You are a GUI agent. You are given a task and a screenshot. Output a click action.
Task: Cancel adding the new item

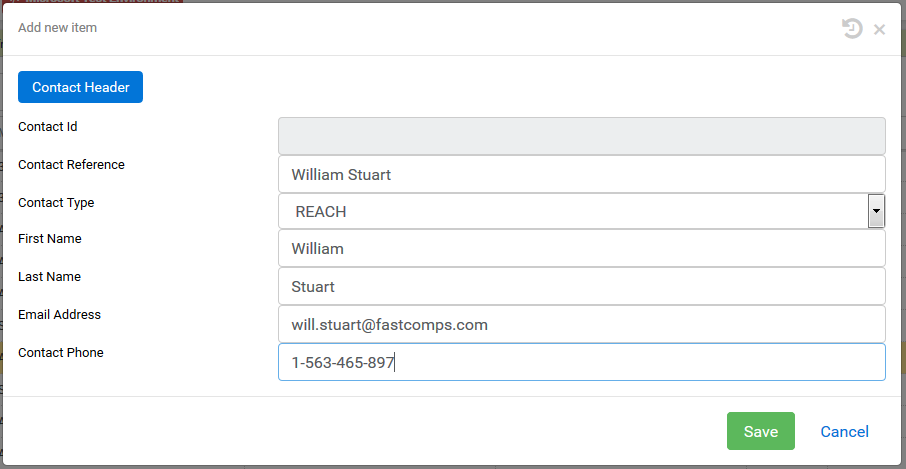(x=844, y=431)
